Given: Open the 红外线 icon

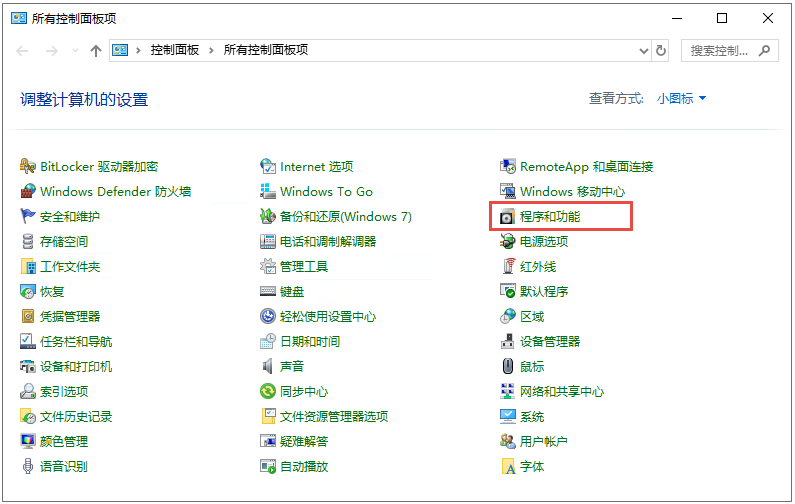Looking at the screenshot, I should [x=508, y=266].
